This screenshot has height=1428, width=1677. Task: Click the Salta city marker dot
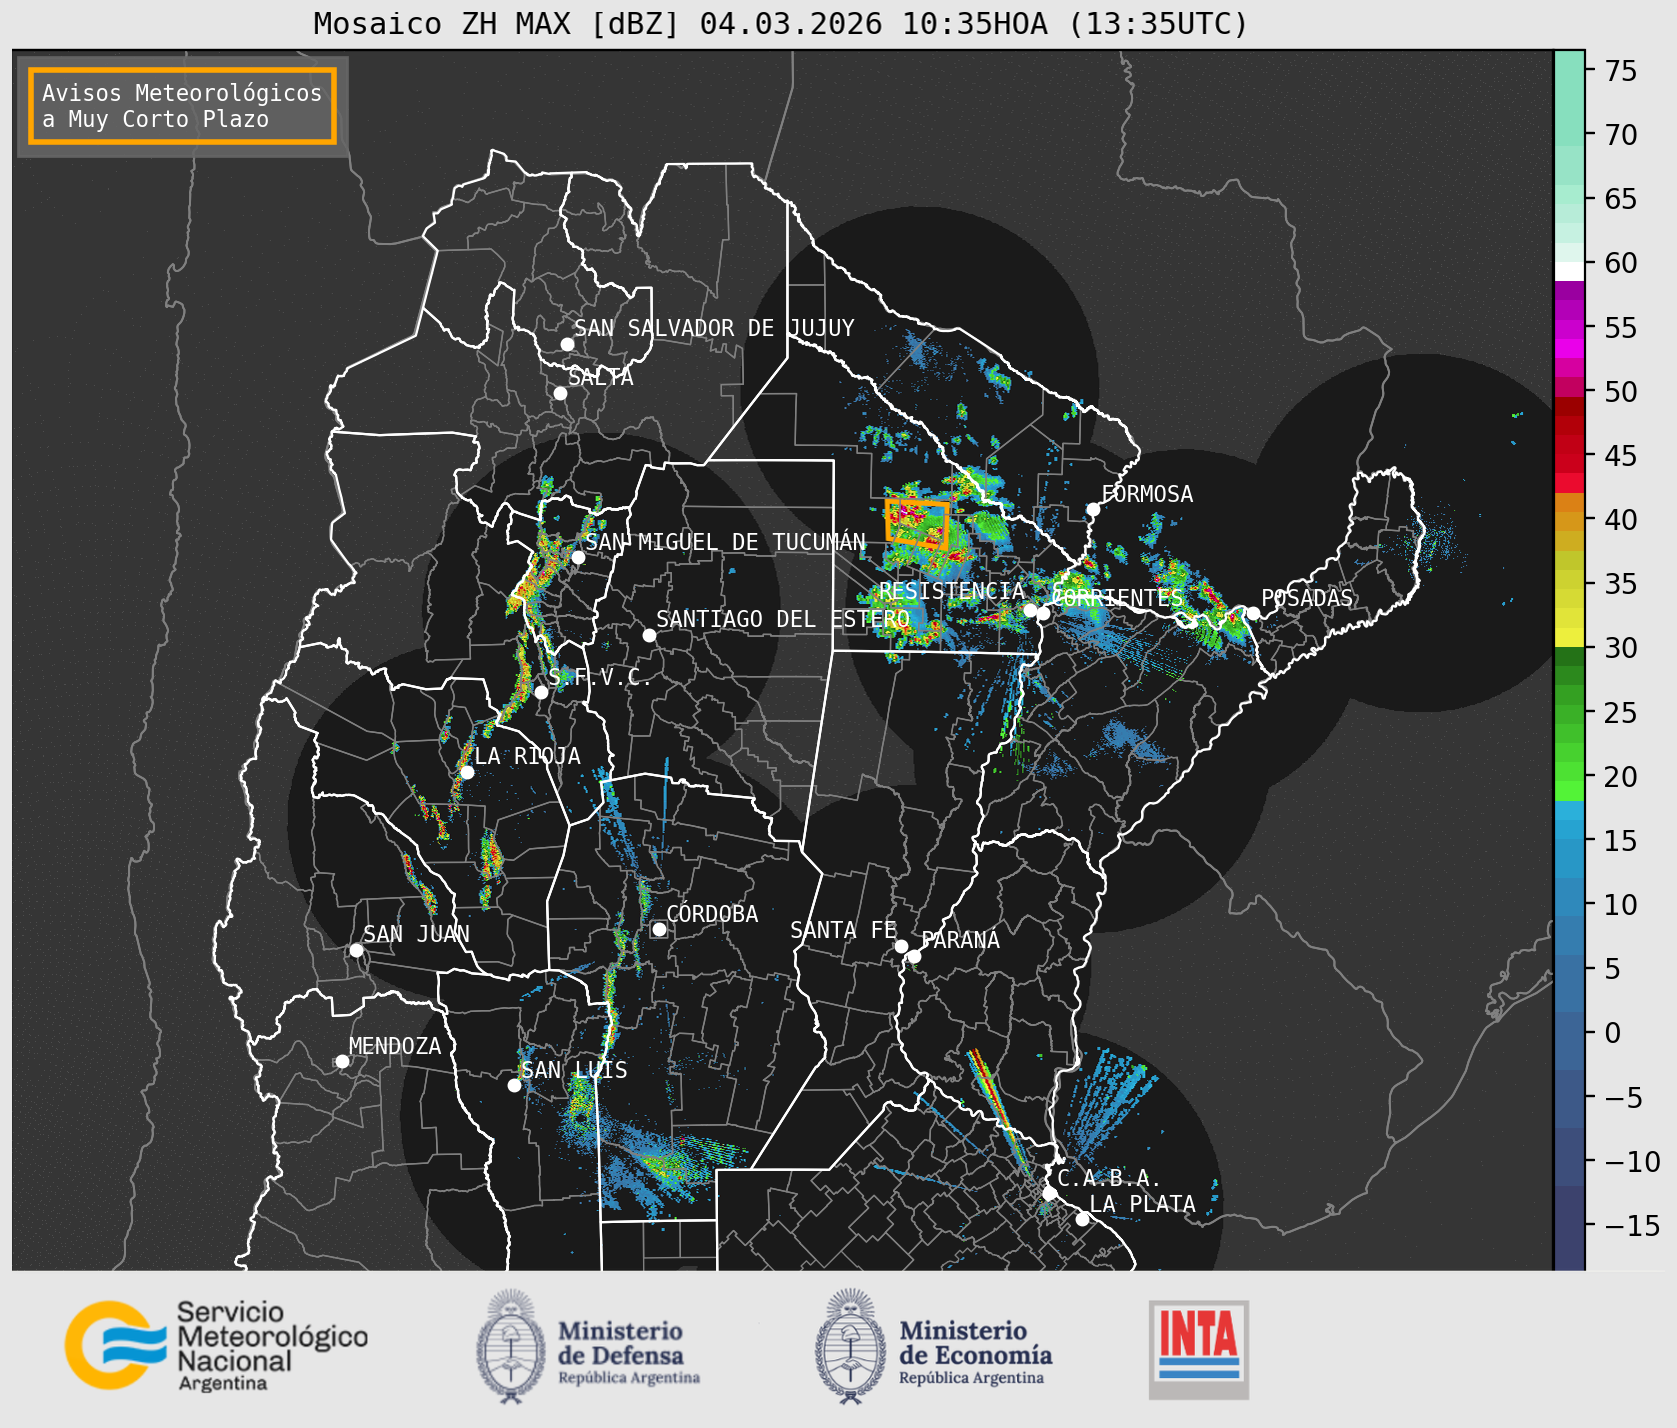(561, 393)
